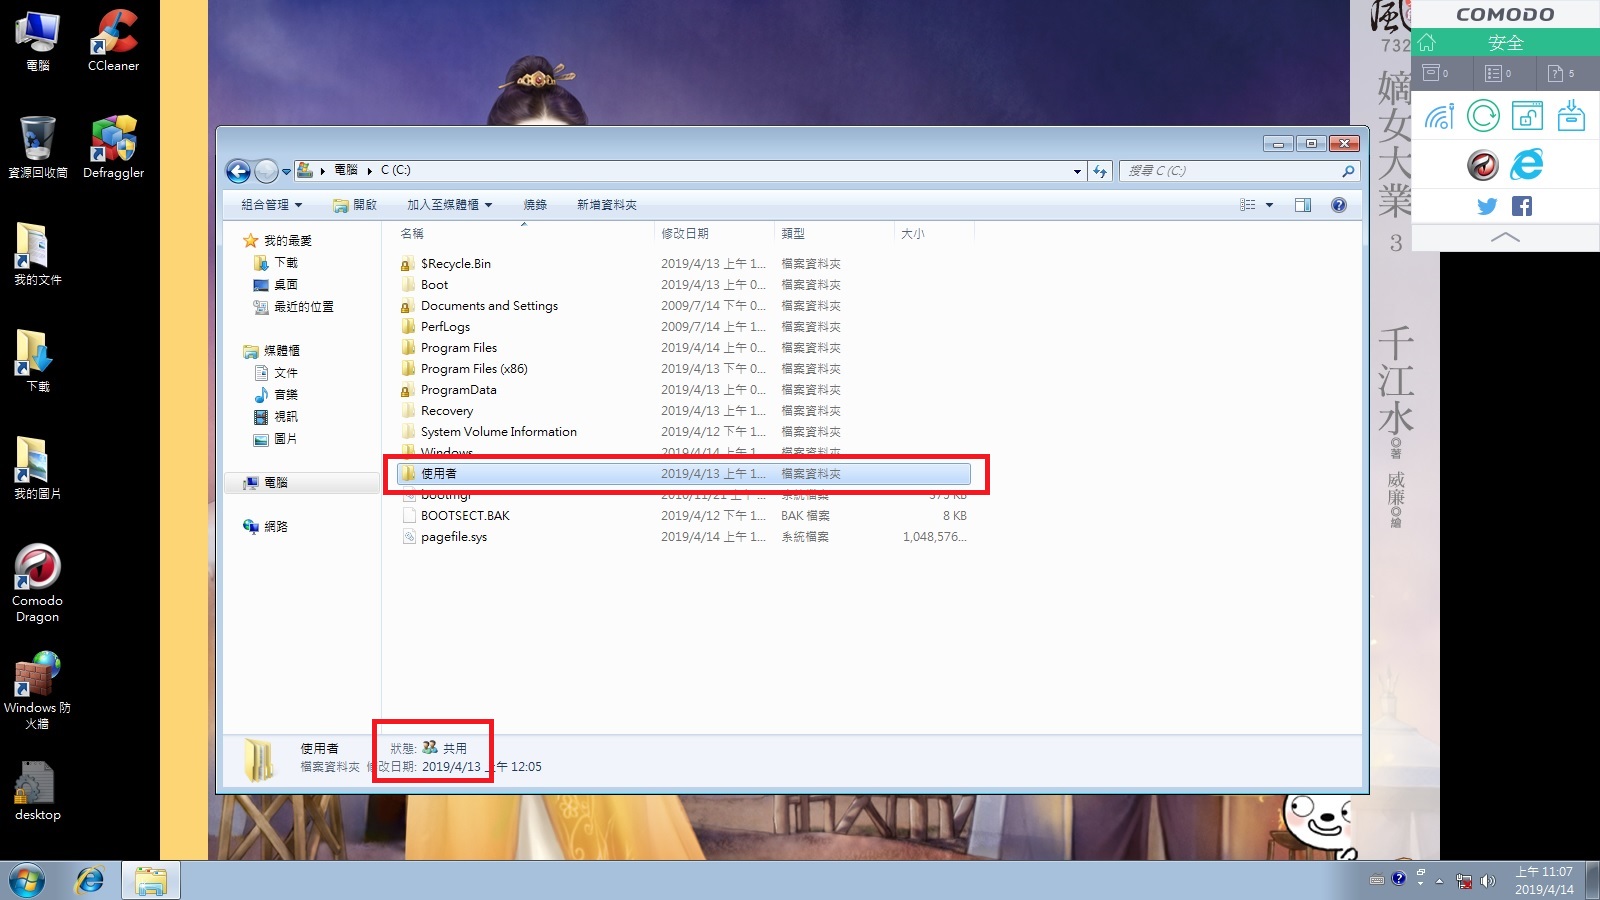This screenshot has width=1600, height=900.
Task: Click 燒錄 in the Explorer toolbar
Action: click(535, 205)
